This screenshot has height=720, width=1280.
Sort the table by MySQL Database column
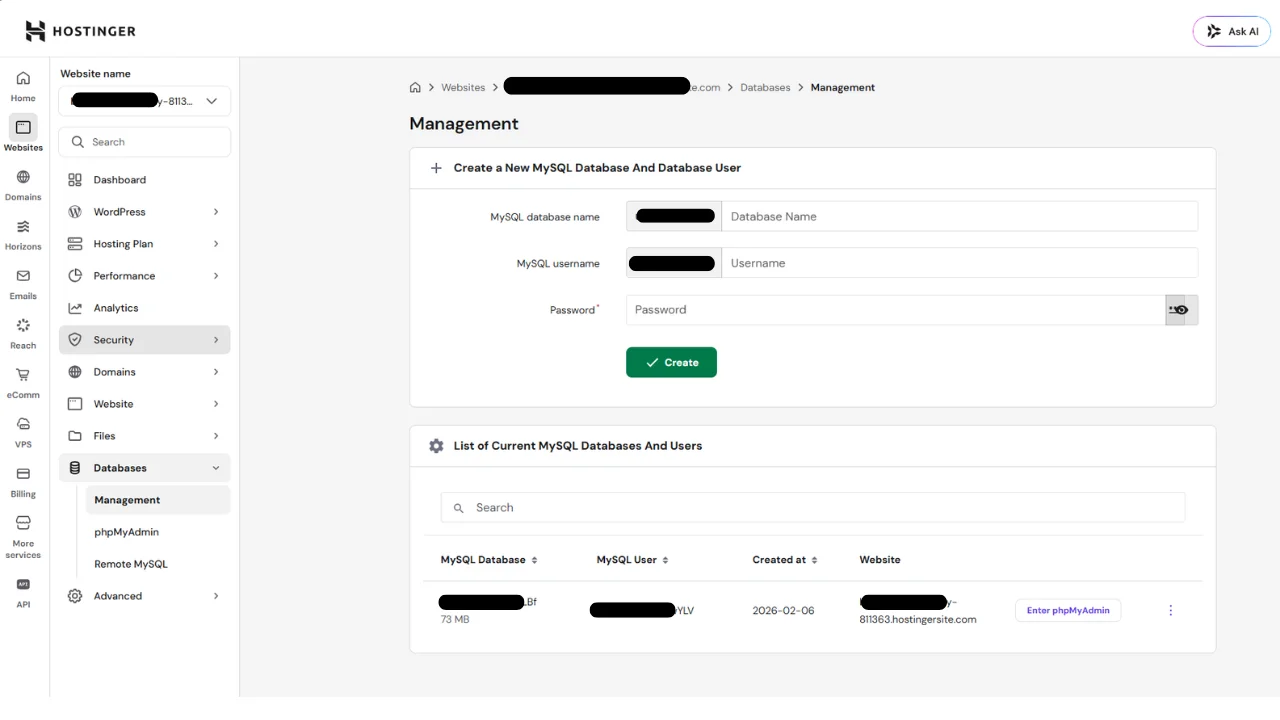point(489,560)
